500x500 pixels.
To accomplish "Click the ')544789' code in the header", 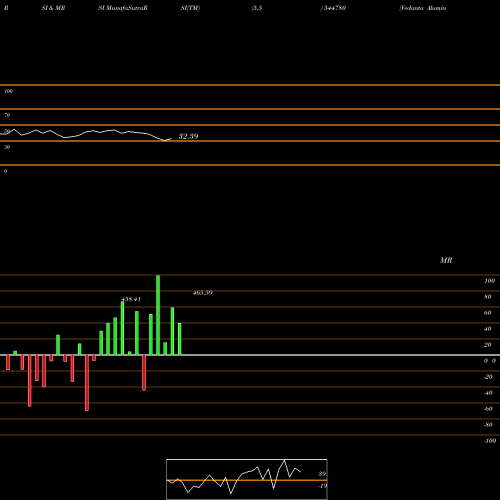I will click(x=333, y=8).
